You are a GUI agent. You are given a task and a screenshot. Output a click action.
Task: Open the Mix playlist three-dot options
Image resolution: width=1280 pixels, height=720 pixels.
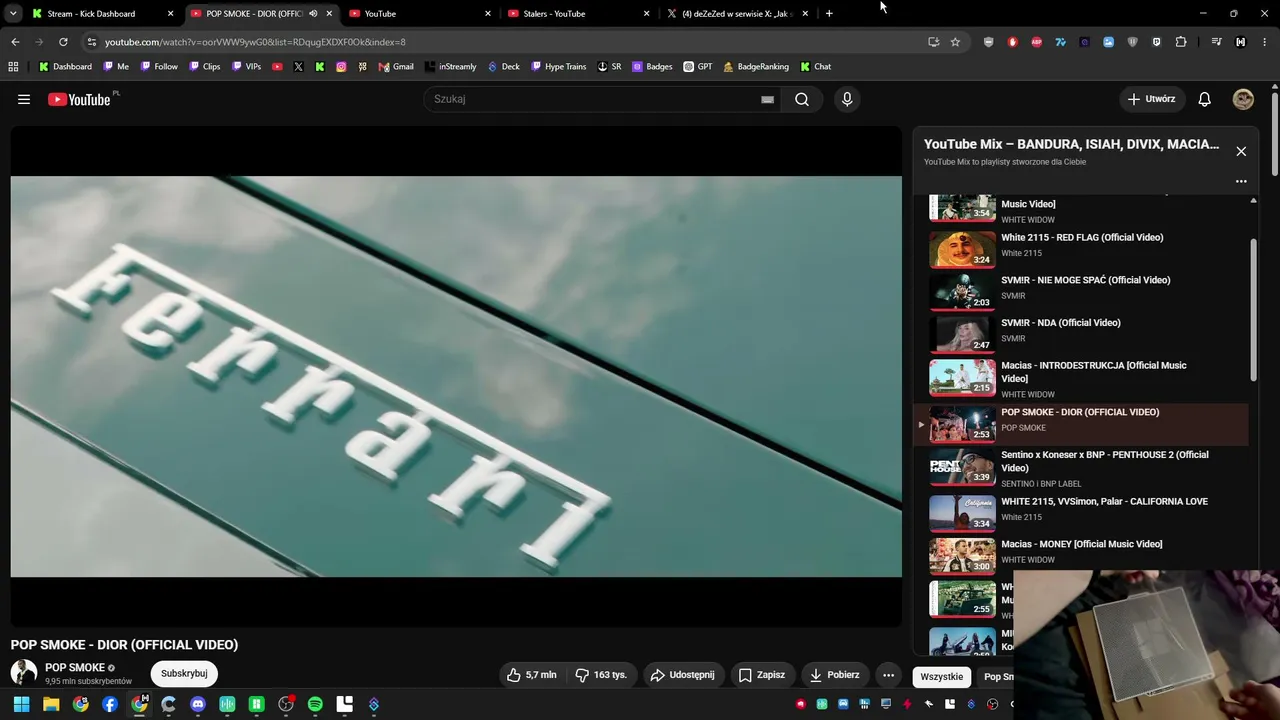pos(1241,181)
